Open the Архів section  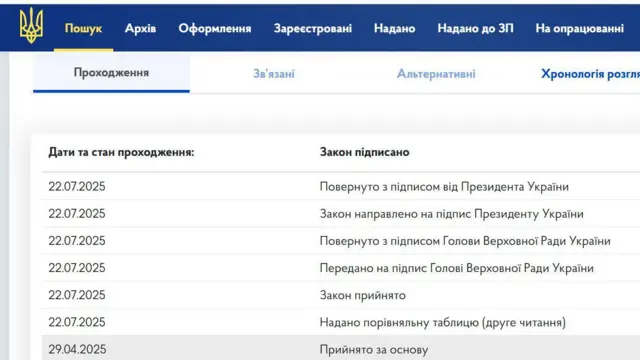pos(140,28)
